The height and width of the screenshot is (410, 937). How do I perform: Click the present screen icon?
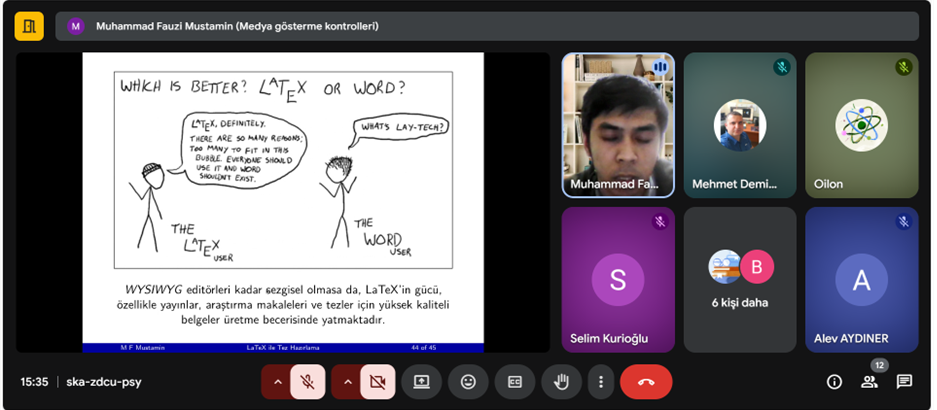point(421,381)
